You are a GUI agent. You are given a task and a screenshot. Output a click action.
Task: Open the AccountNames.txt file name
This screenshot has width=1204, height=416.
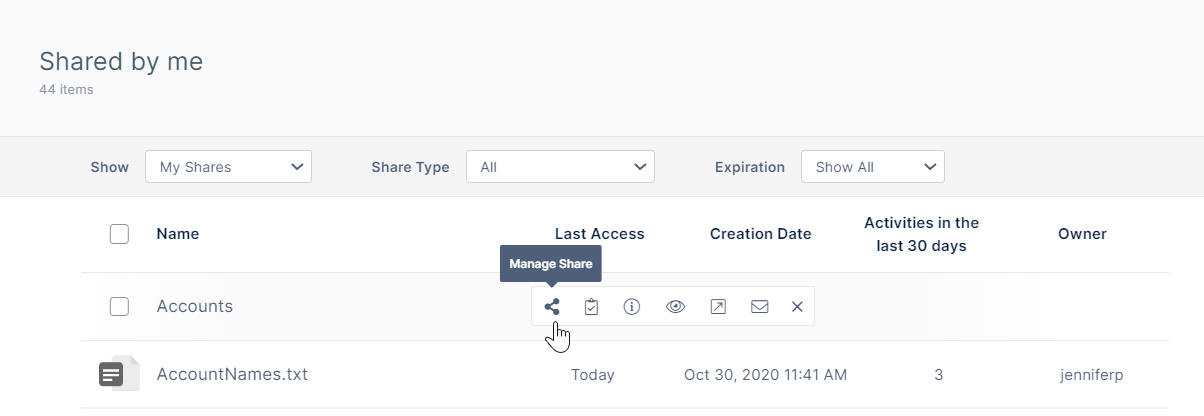232,375
